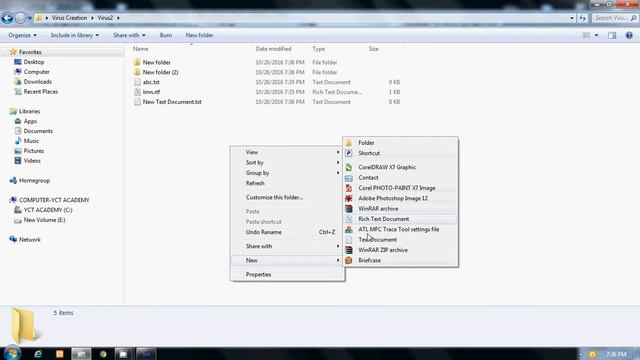Image resolution: width=640 pixels, height=360 pixels.
Task: Open Recent Places in Favorites
Action: click(x=40, y=91)
